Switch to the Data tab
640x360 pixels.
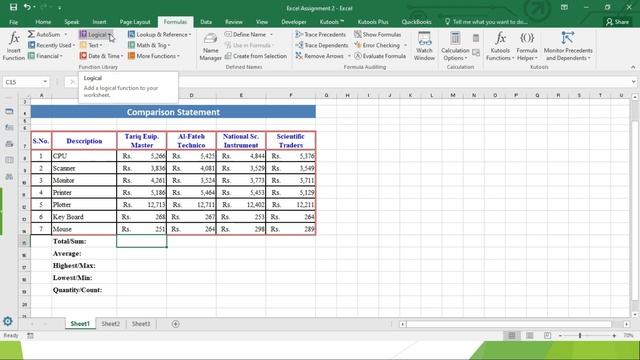(206, 22)
